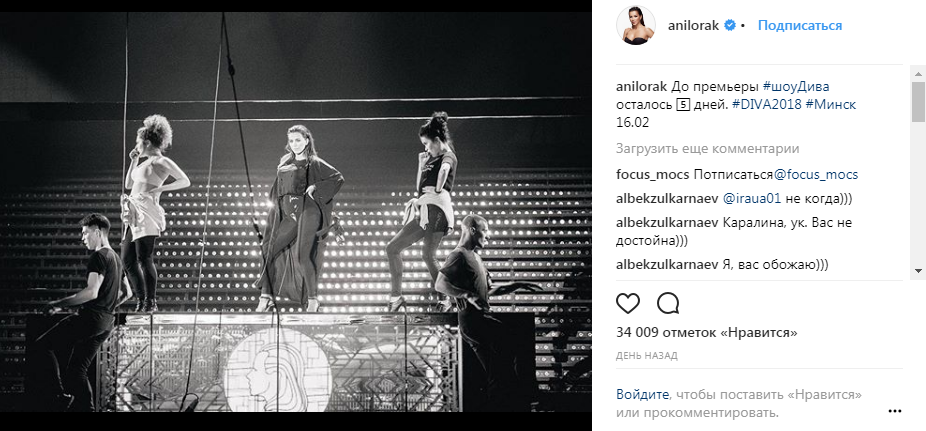Screen dimensions: 926x431
Task: Open the #Минск hashtag link
Action: [x=830, y=105]
